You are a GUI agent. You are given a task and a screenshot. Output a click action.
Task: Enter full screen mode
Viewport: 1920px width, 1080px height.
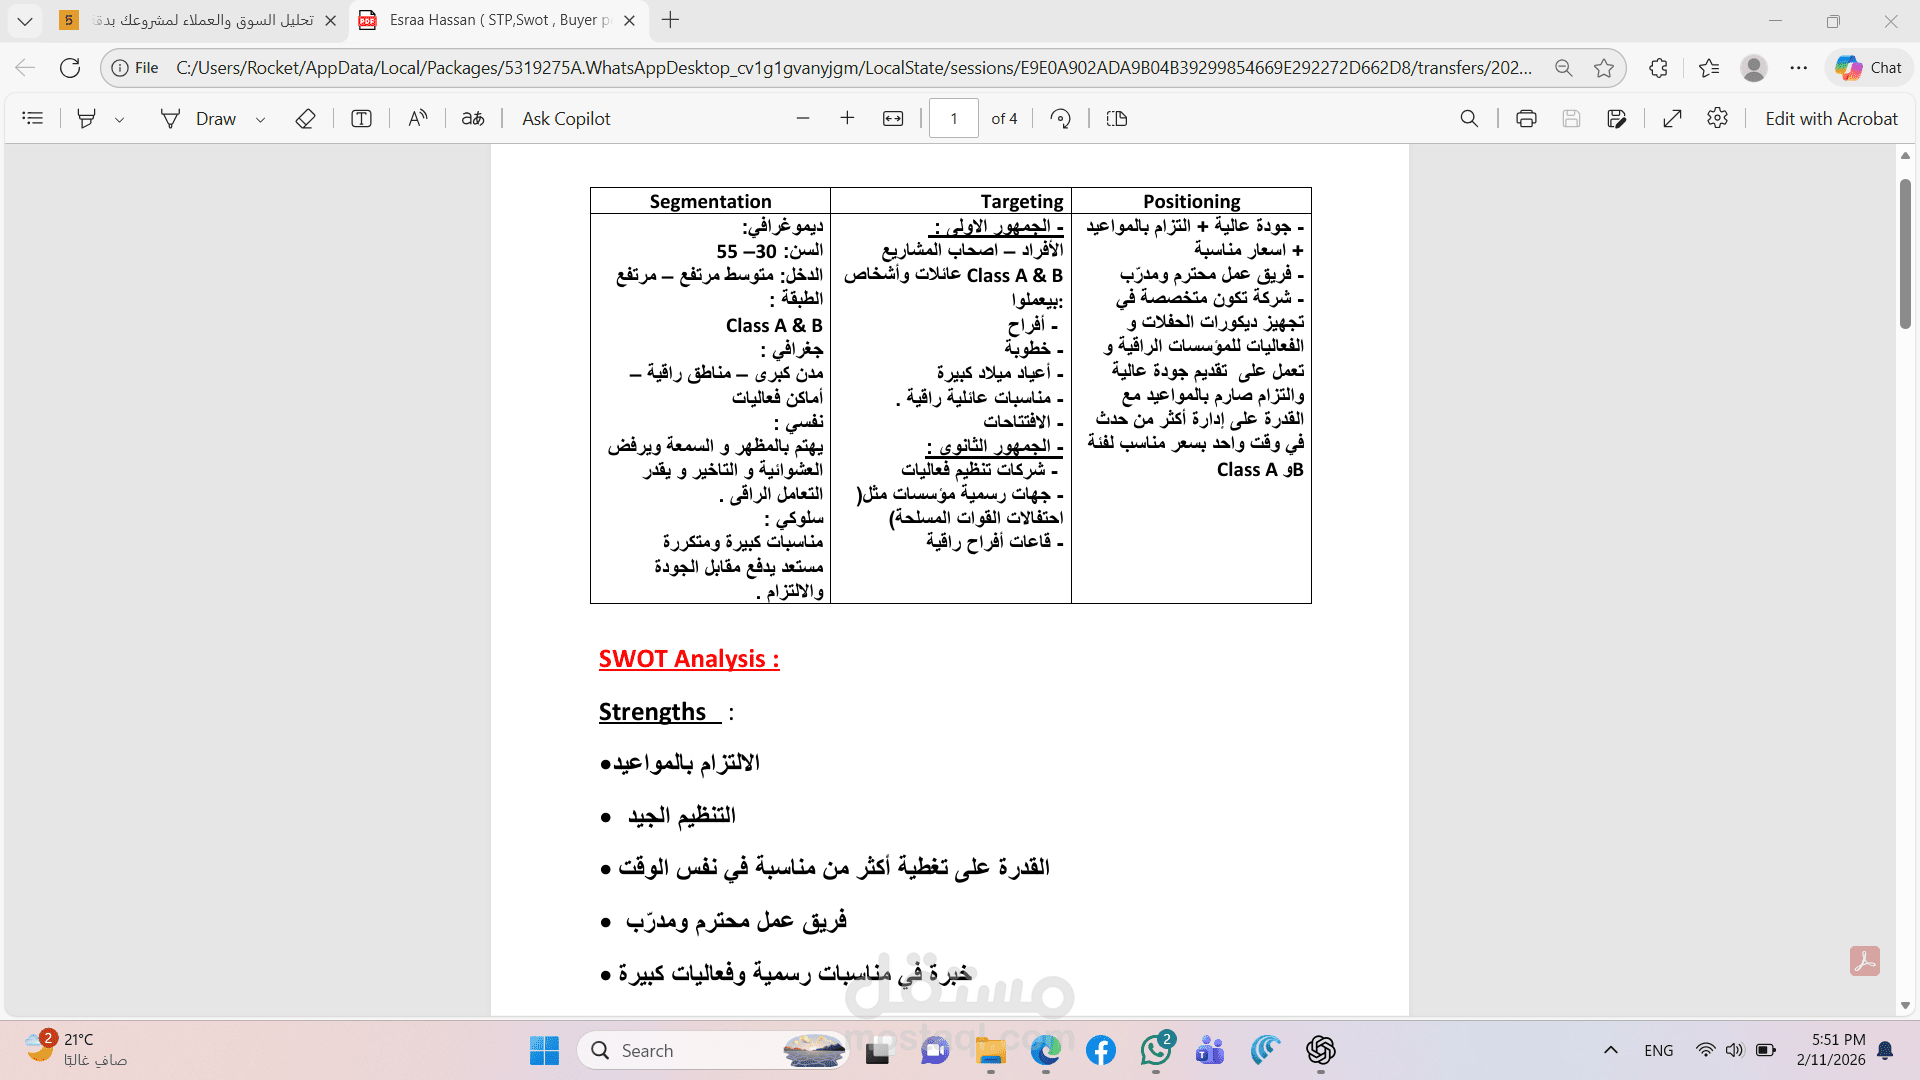pyautogui.click(x=1672, y=118)
